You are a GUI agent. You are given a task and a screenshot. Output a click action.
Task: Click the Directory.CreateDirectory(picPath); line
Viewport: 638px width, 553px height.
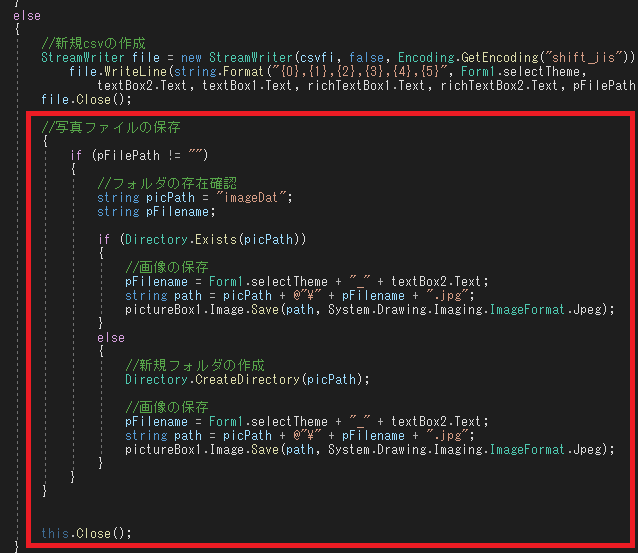(x=247, y=380)
